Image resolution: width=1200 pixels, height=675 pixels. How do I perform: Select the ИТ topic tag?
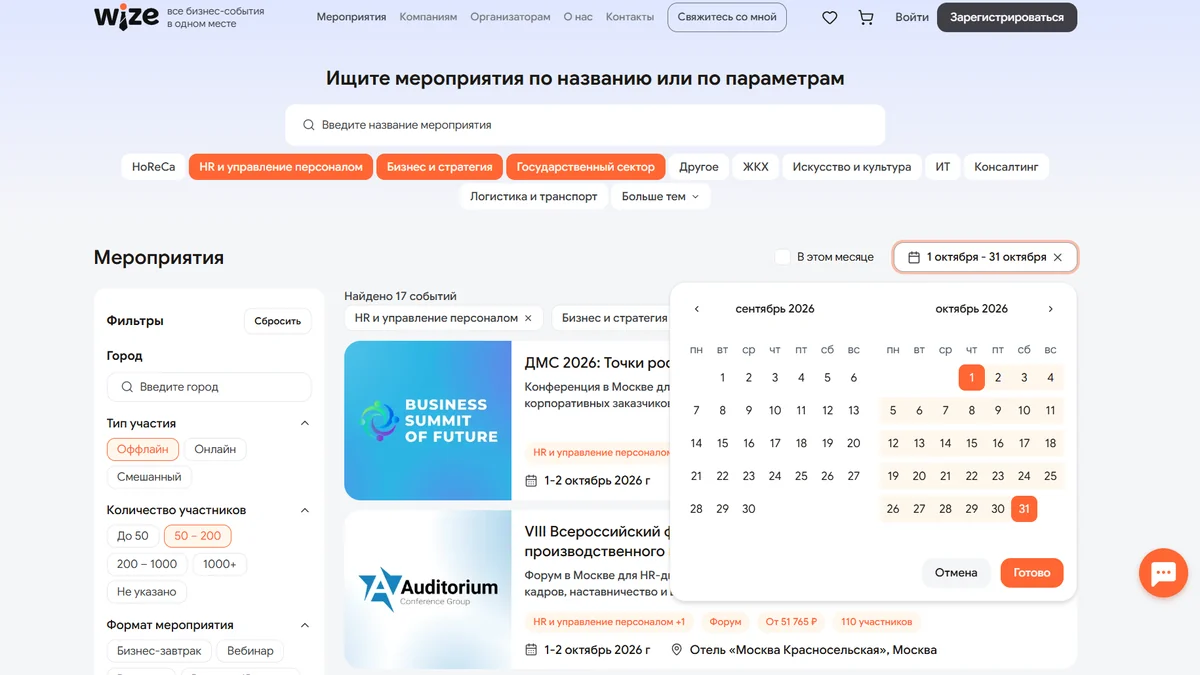coord(943,167)
